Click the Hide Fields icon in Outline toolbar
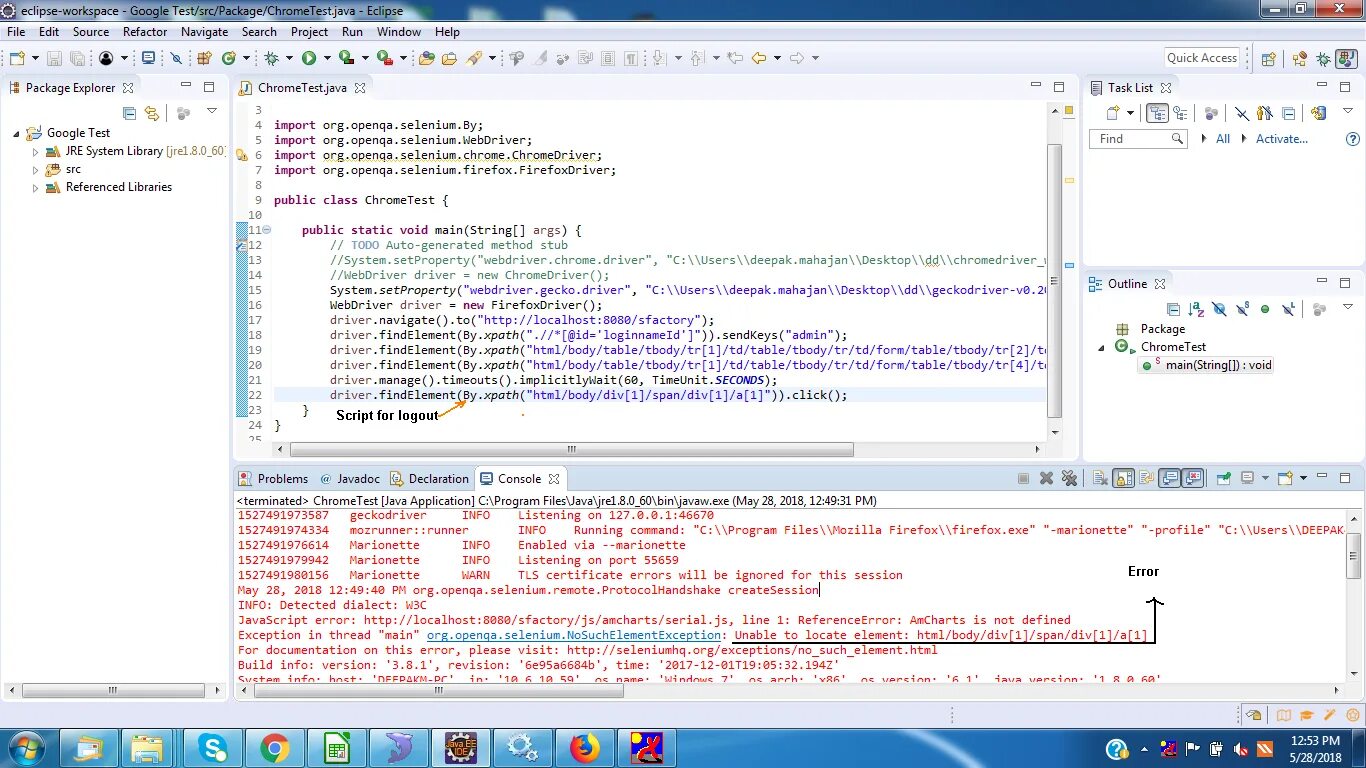1366x768 pixels. coord(1218,309)
